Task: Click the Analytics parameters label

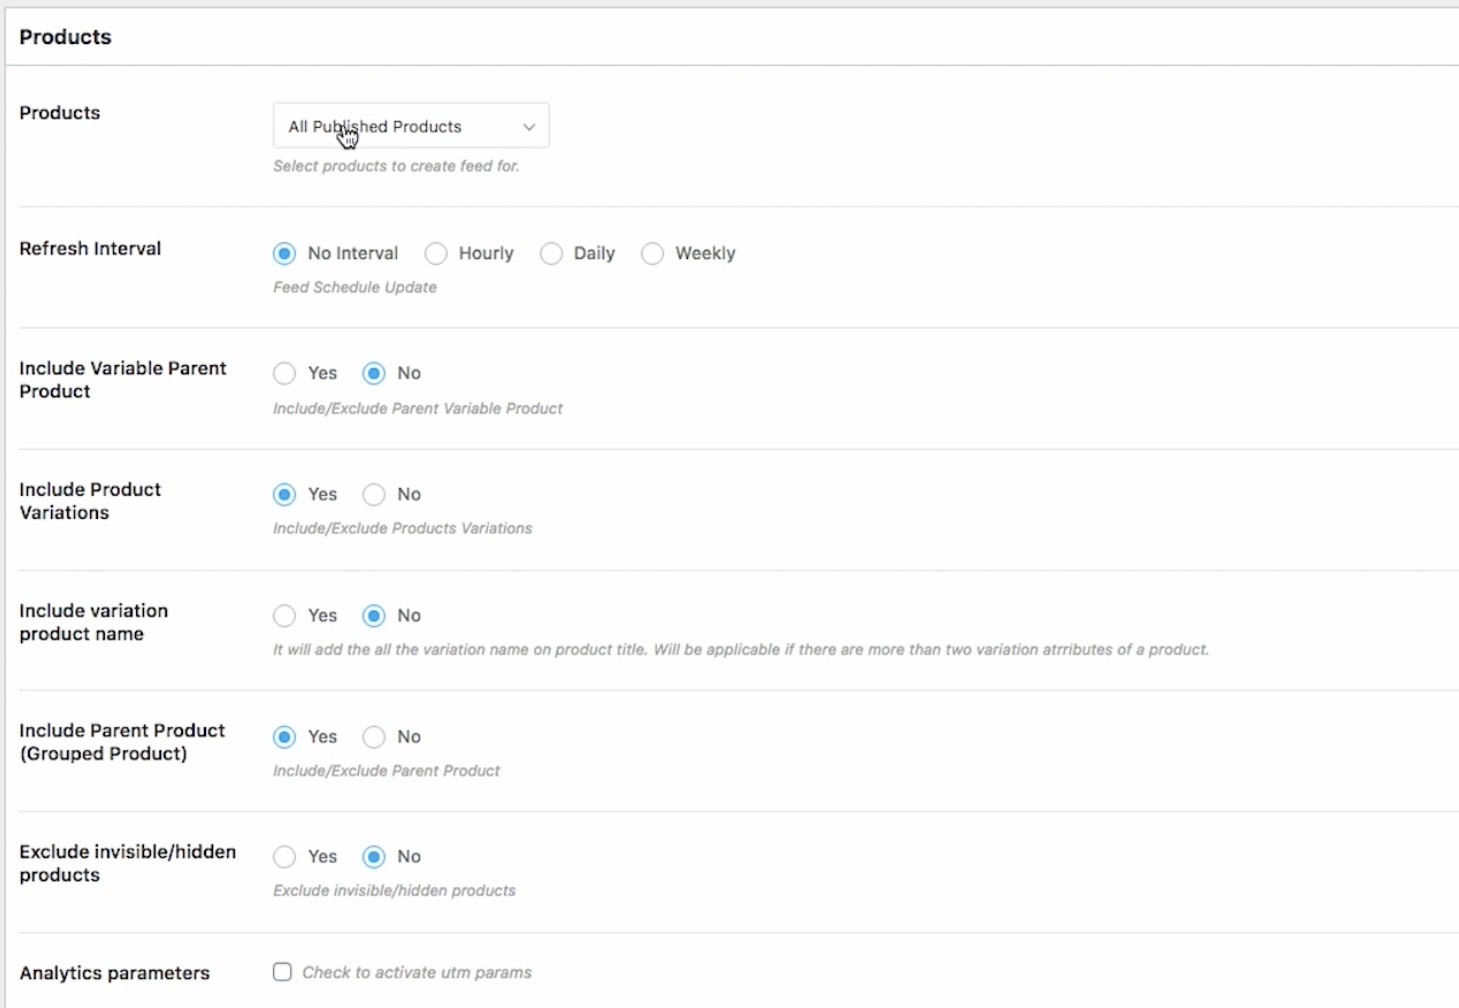Action: [115, 973]
